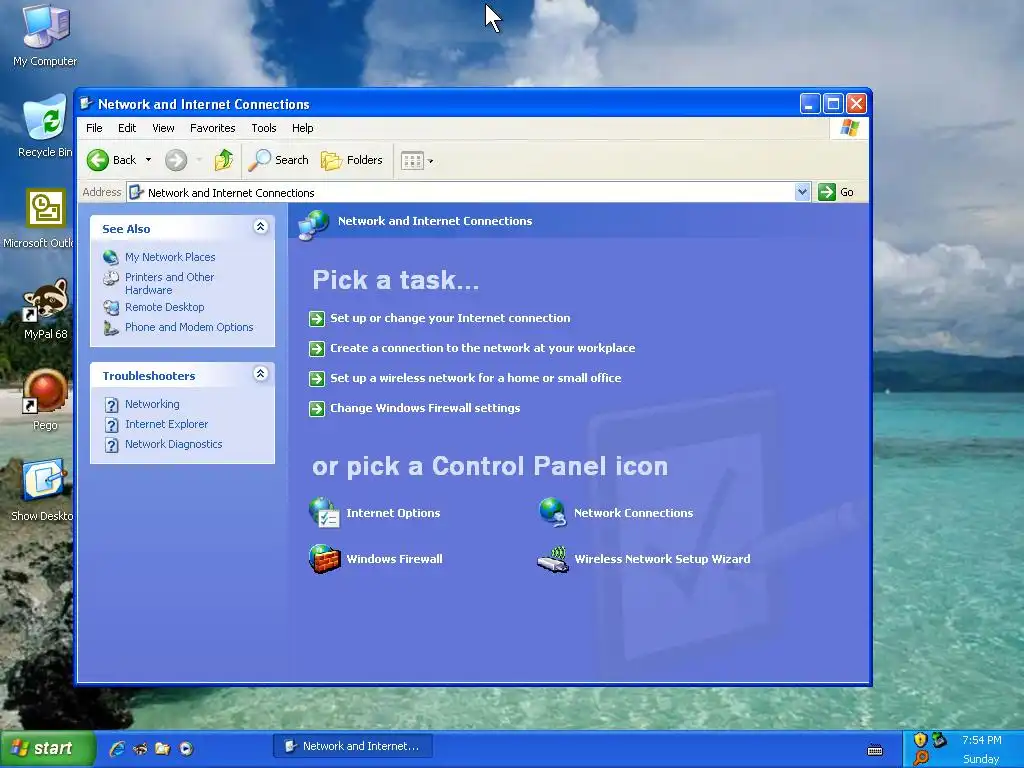Collapse the Troubleshooters panel
The image size is (1024, 768).
(261, 374)
